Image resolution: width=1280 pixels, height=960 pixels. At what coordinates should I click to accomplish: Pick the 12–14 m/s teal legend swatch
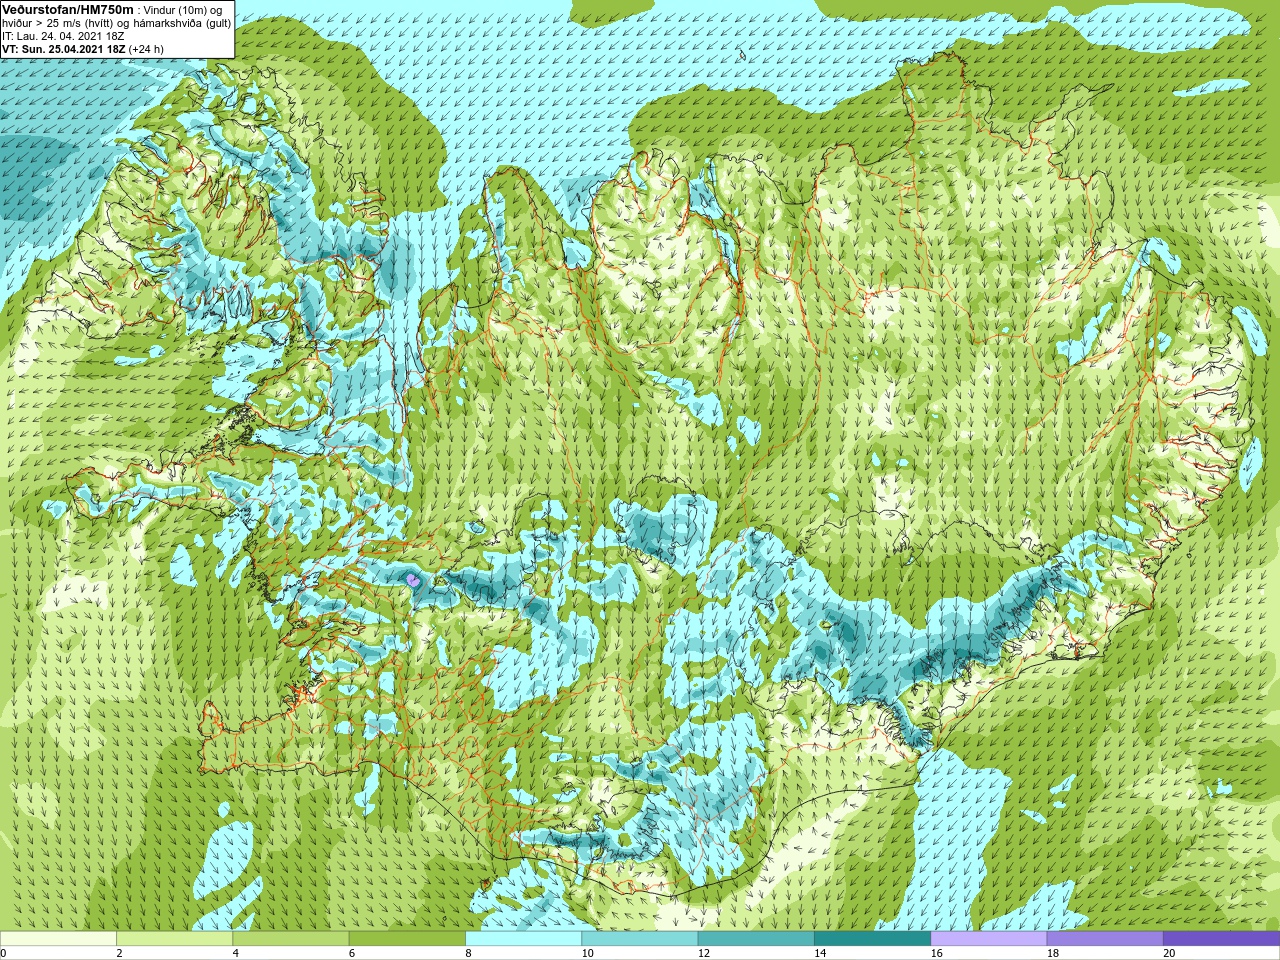click(756, 938)
